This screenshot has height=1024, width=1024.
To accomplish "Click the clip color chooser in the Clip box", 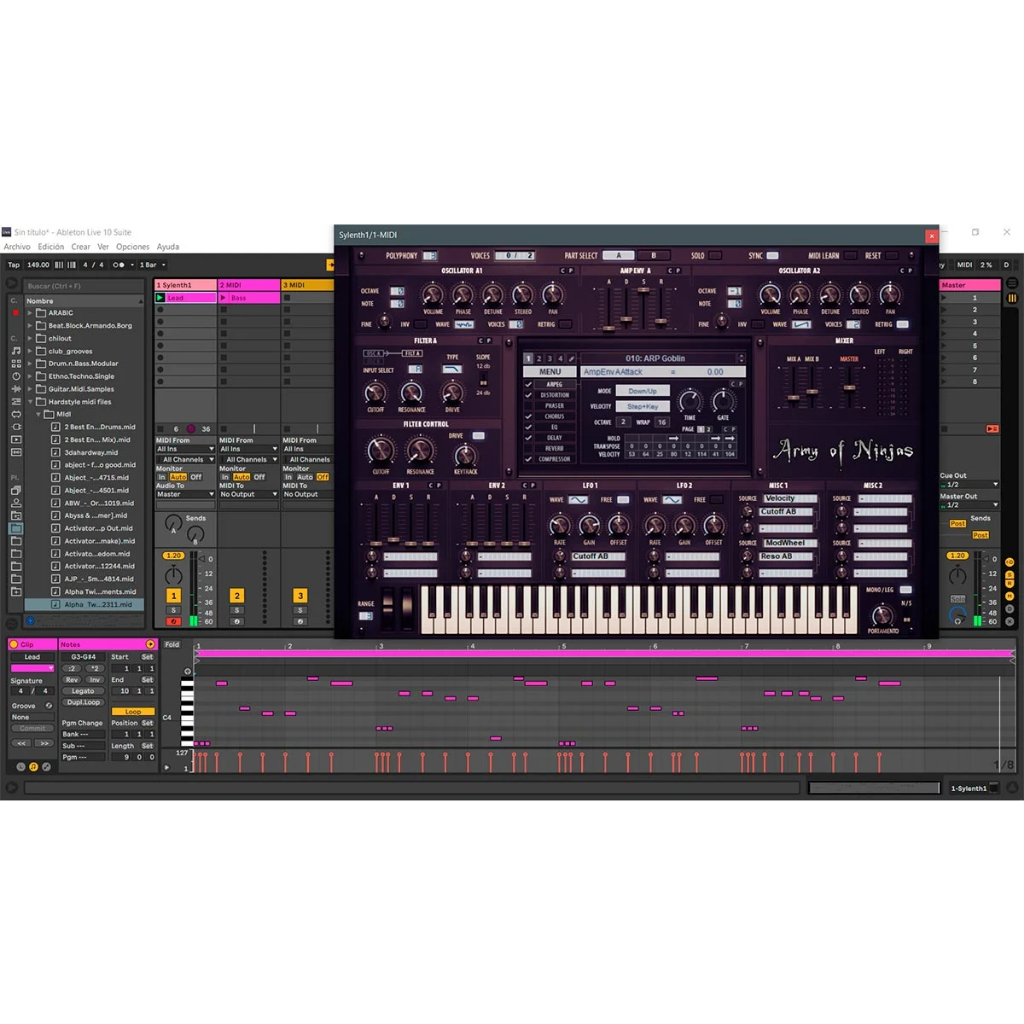I will pos(32,669).
